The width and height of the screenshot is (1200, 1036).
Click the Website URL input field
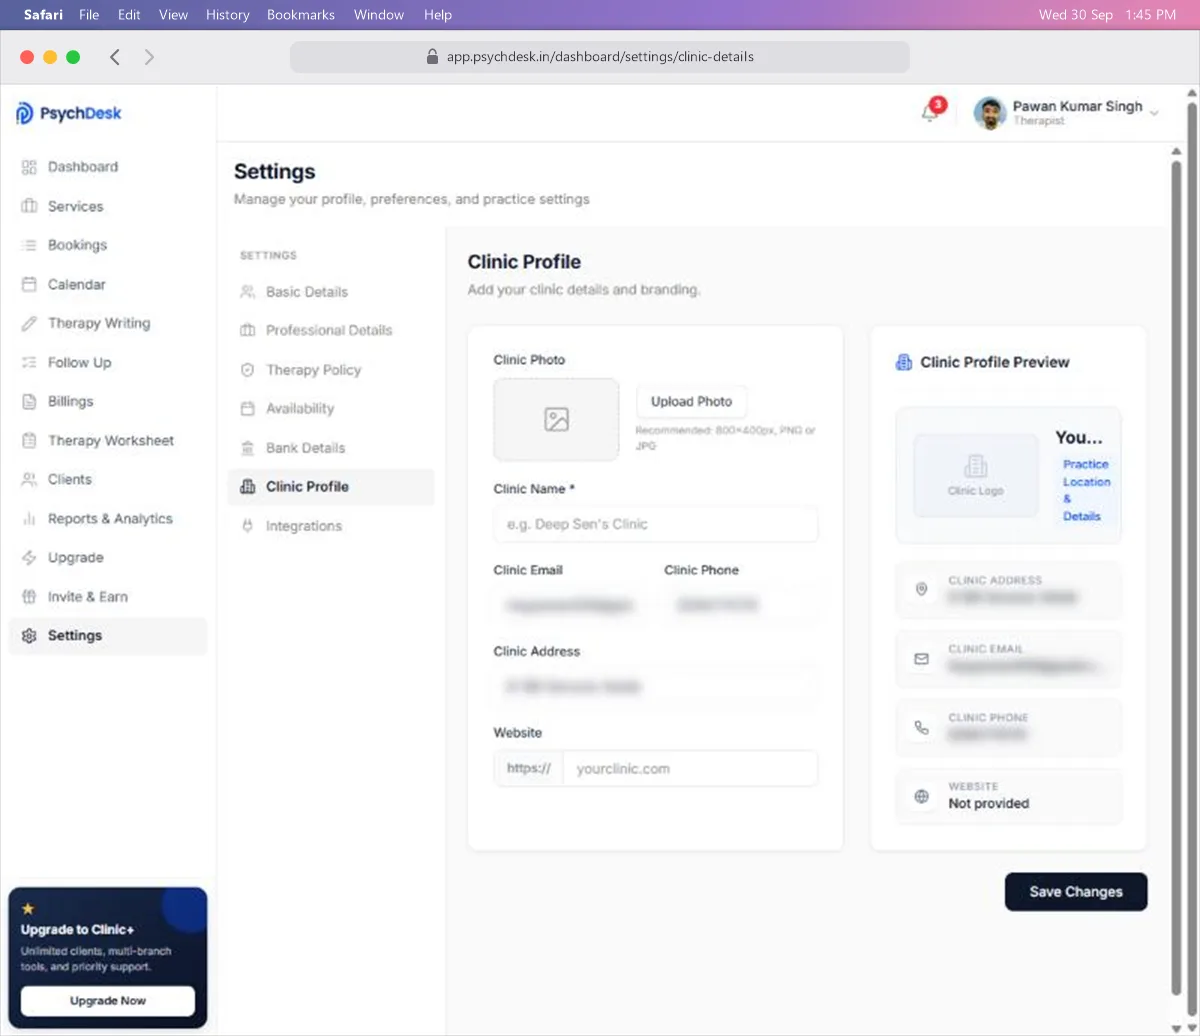[690, 769]
